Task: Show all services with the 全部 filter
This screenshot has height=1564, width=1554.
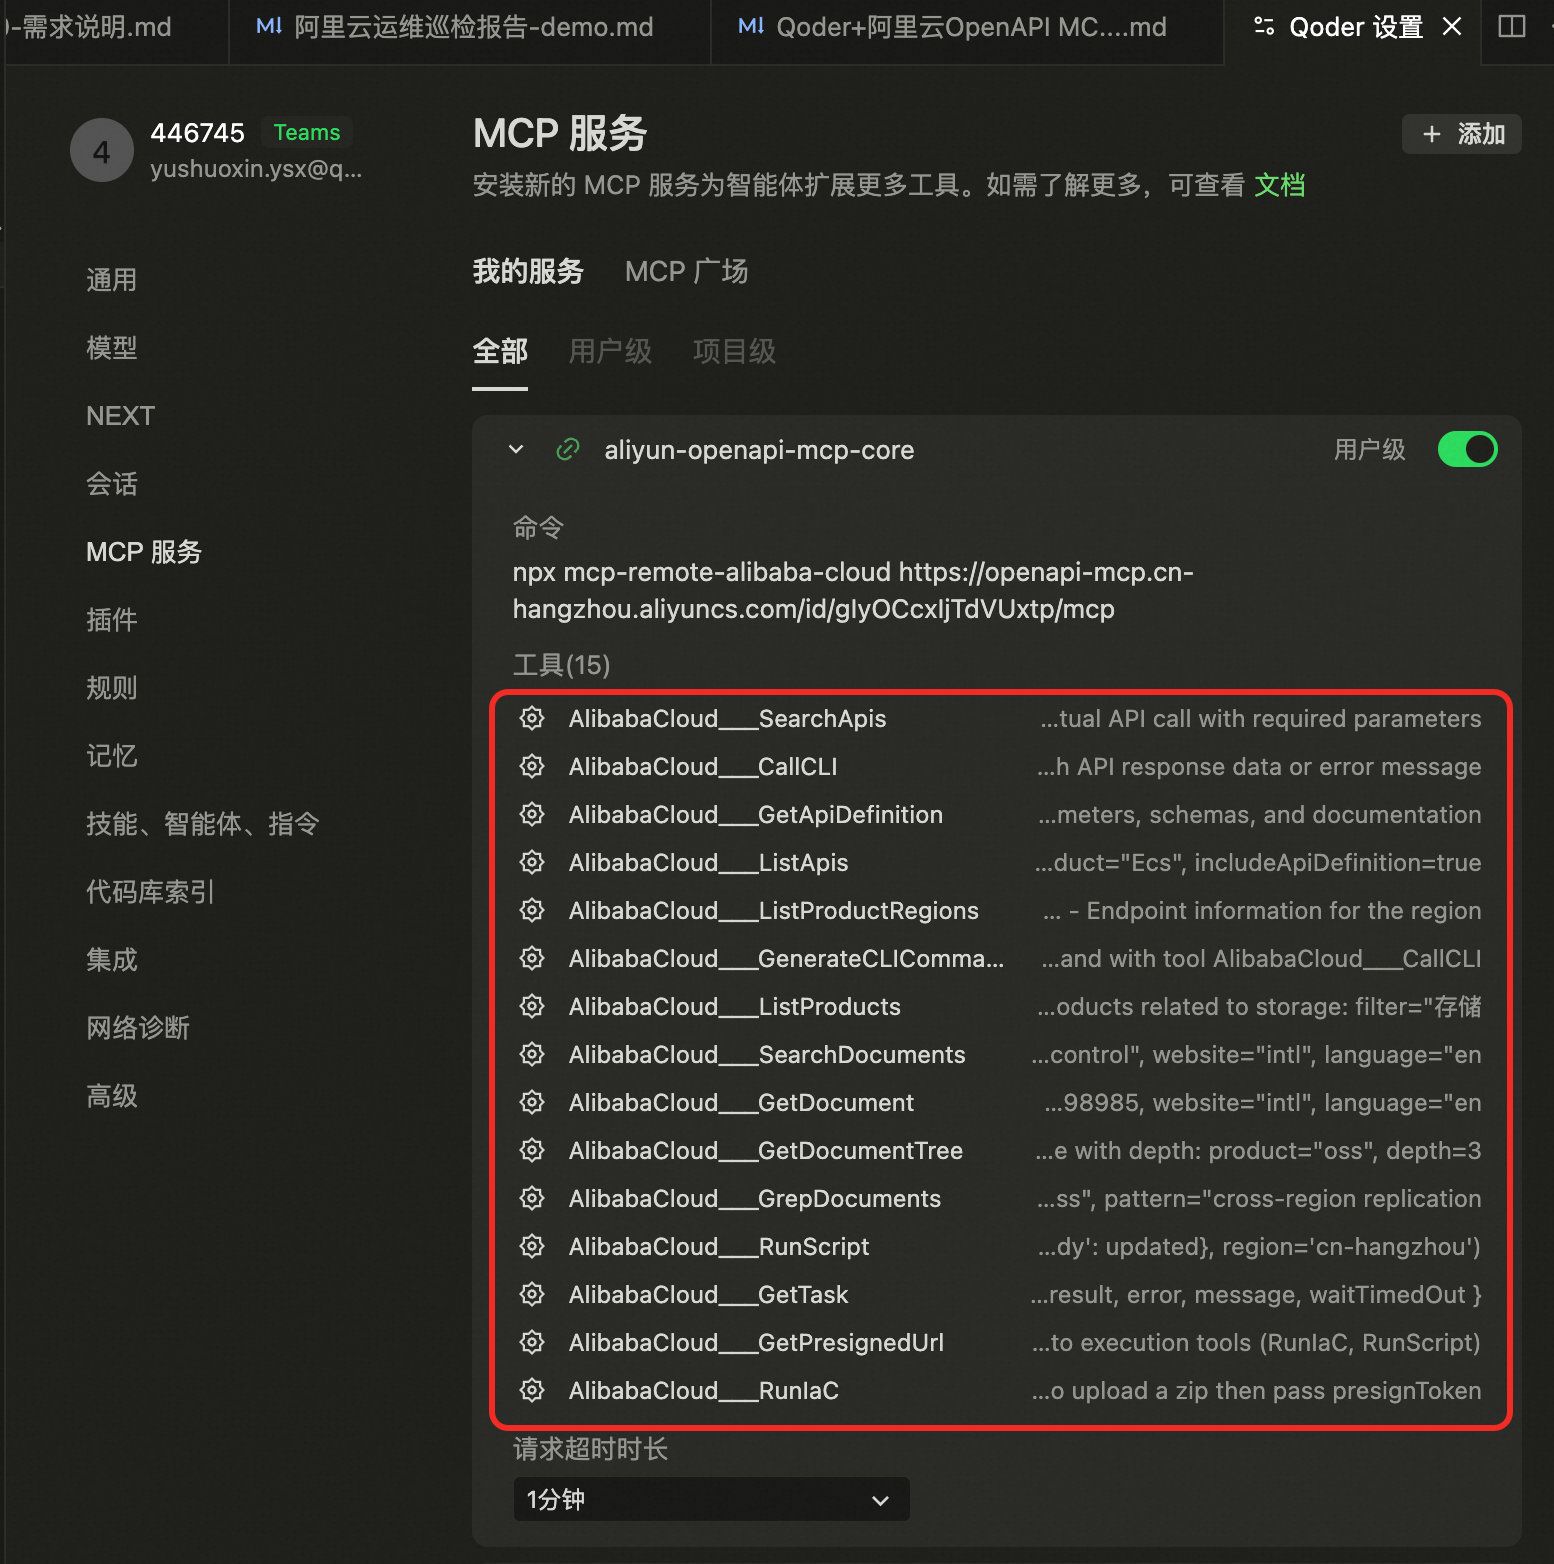Action: click(x=500, y=351)
